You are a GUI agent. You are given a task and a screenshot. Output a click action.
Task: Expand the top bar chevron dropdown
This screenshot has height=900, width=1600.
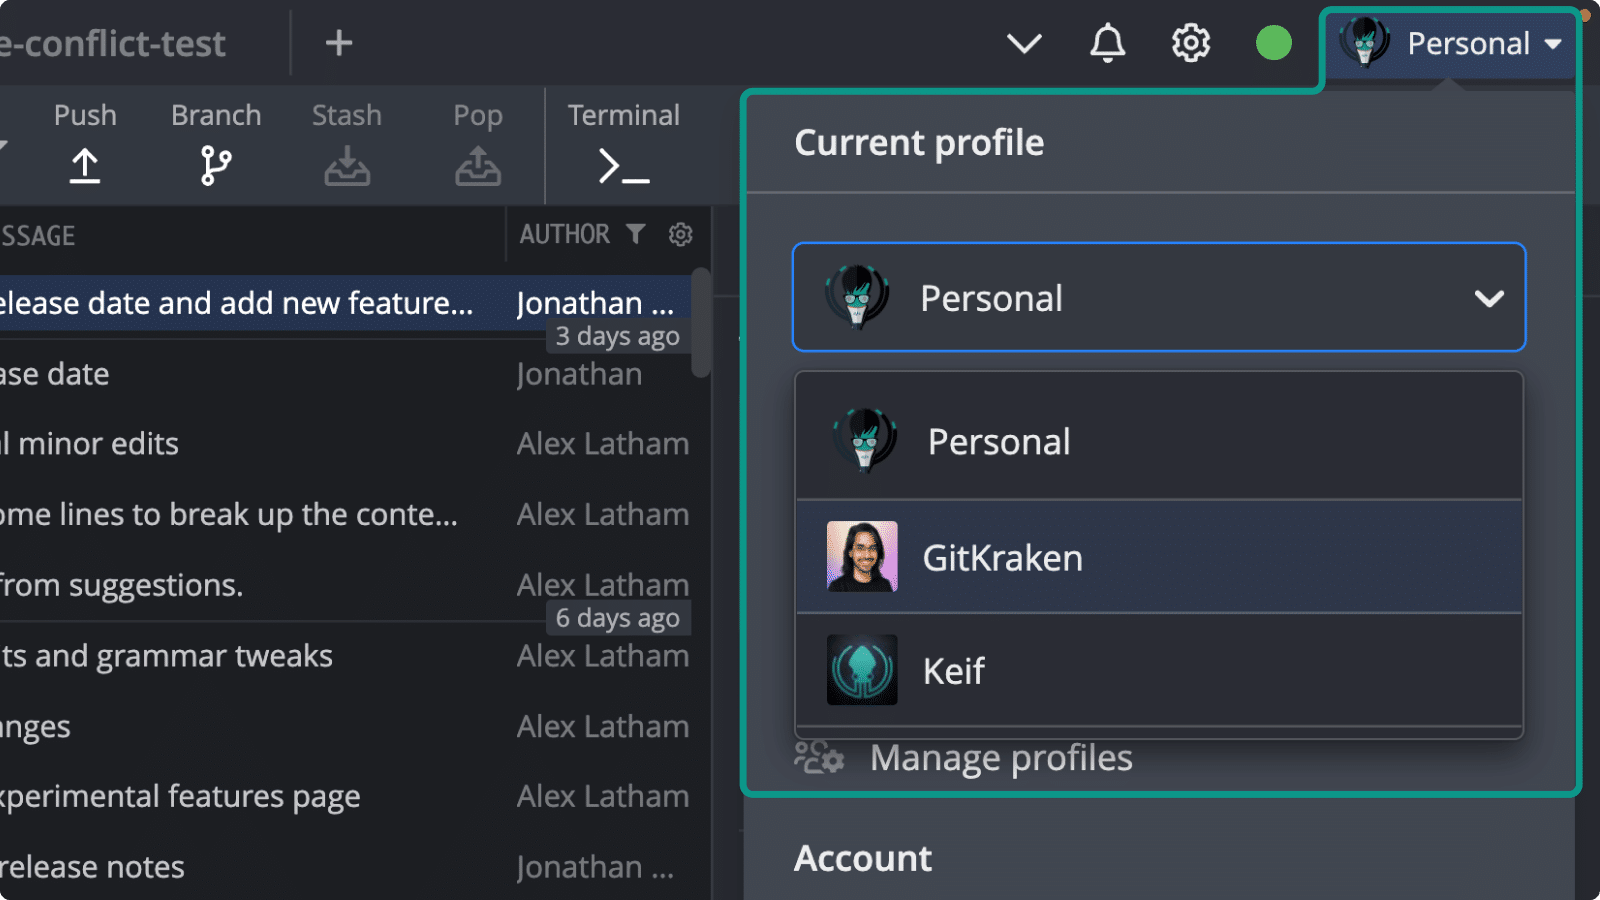pyautogui.click(x=1024, y=43)
